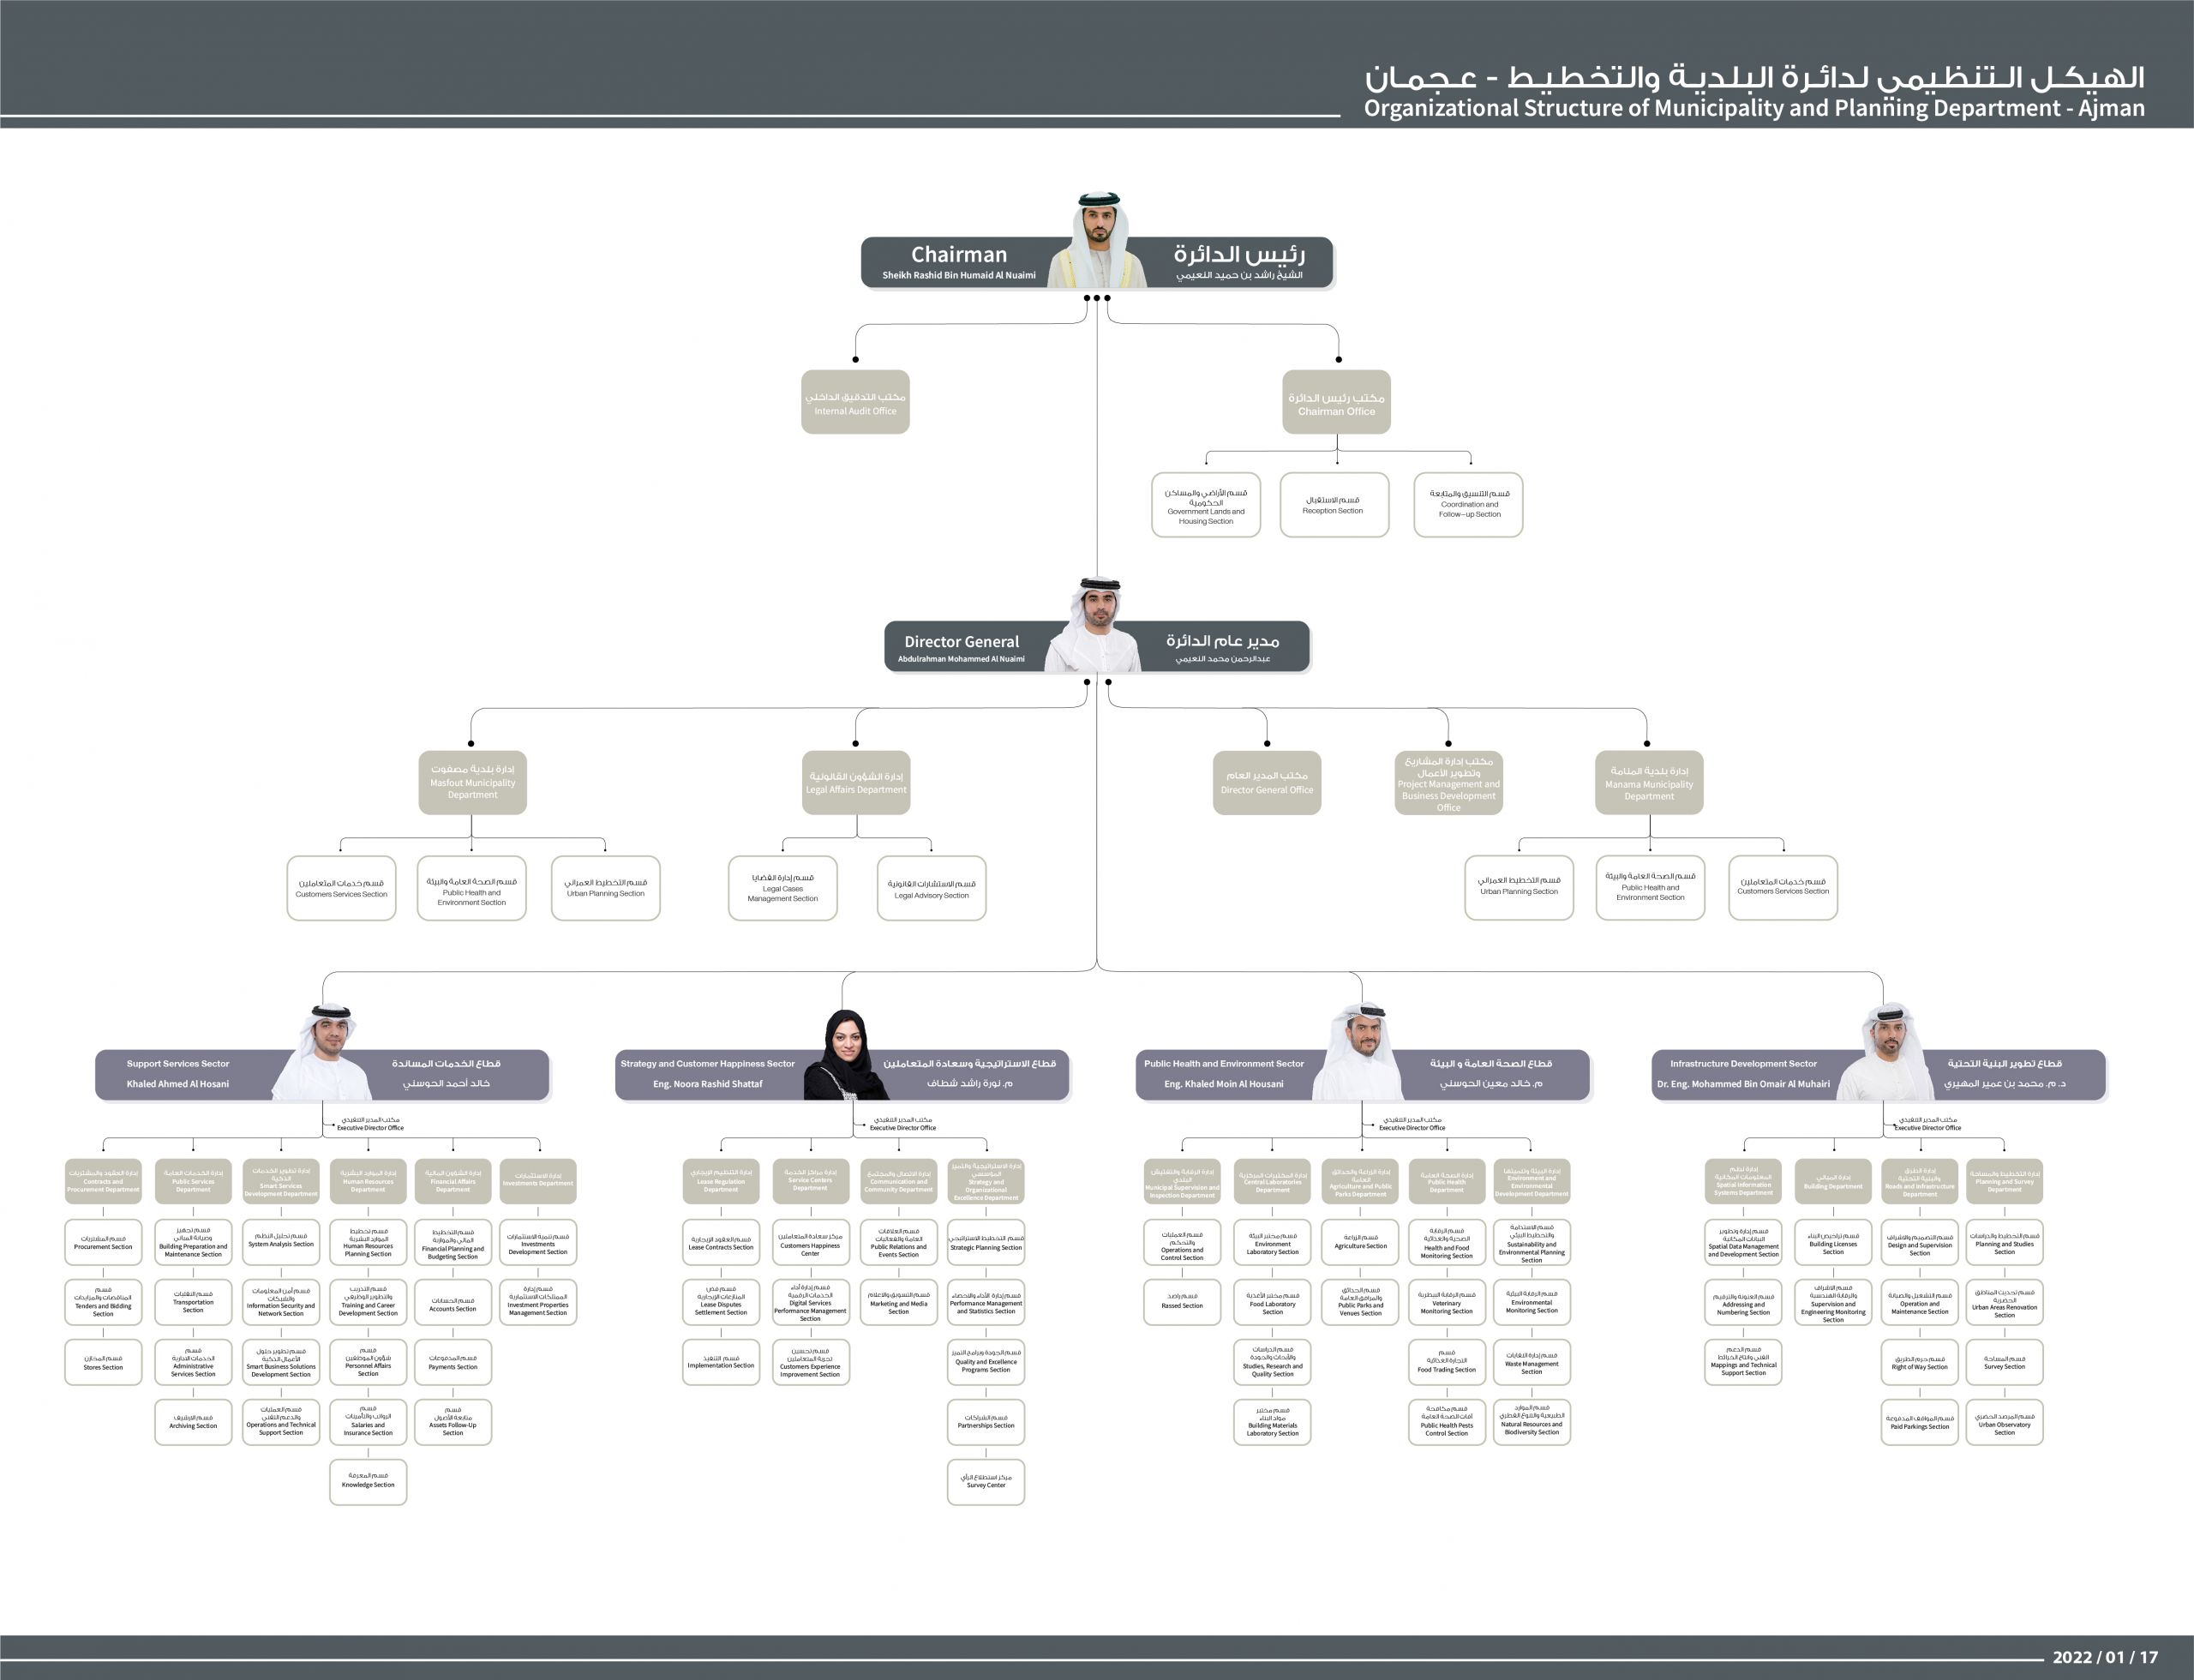This screenshot has width=2194, height=1680.
Task: Click Salaries and Insurance Section box
Action: [368, 1422]
